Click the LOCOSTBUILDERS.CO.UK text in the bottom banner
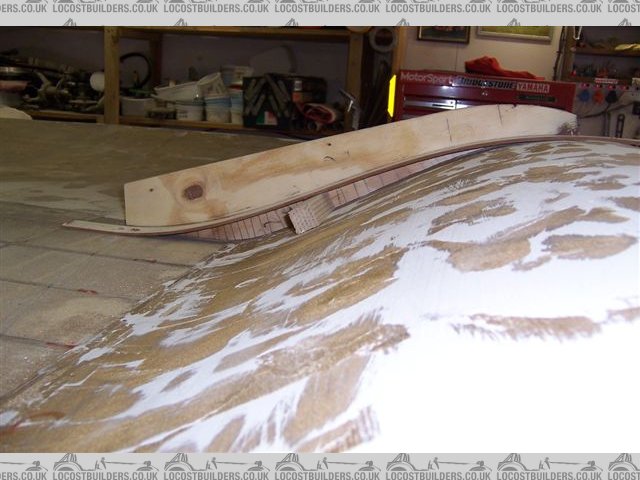 pyautogui.click(x=330, y=471)
